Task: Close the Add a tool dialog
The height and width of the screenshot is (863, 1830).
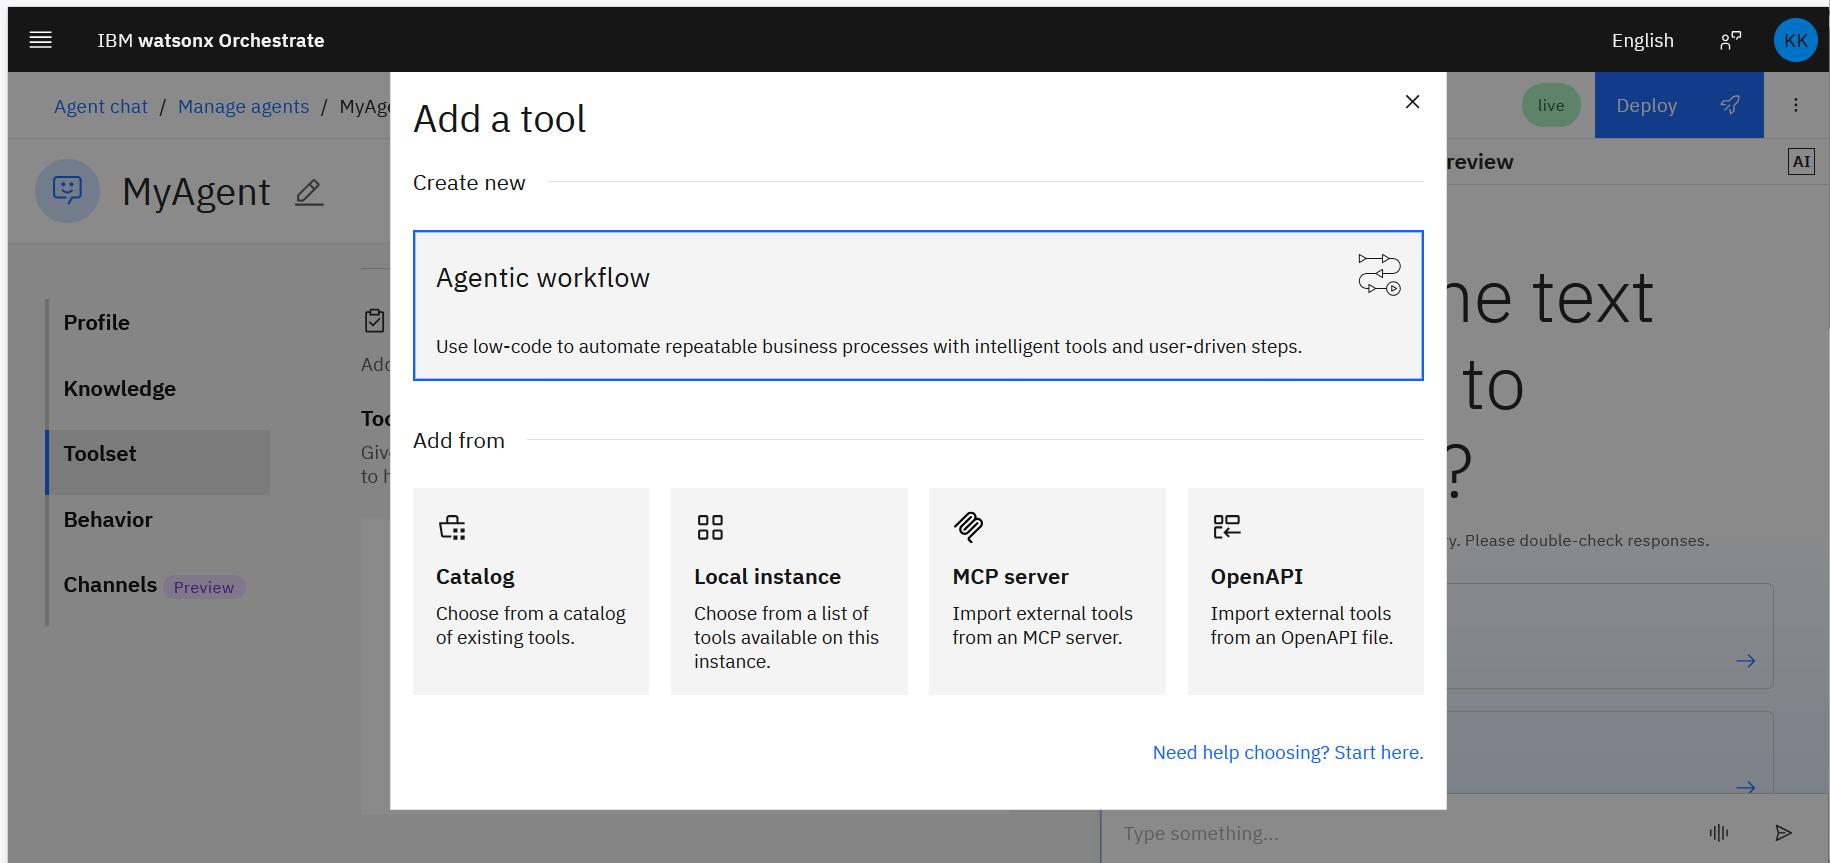Action: pos(1412,102)
